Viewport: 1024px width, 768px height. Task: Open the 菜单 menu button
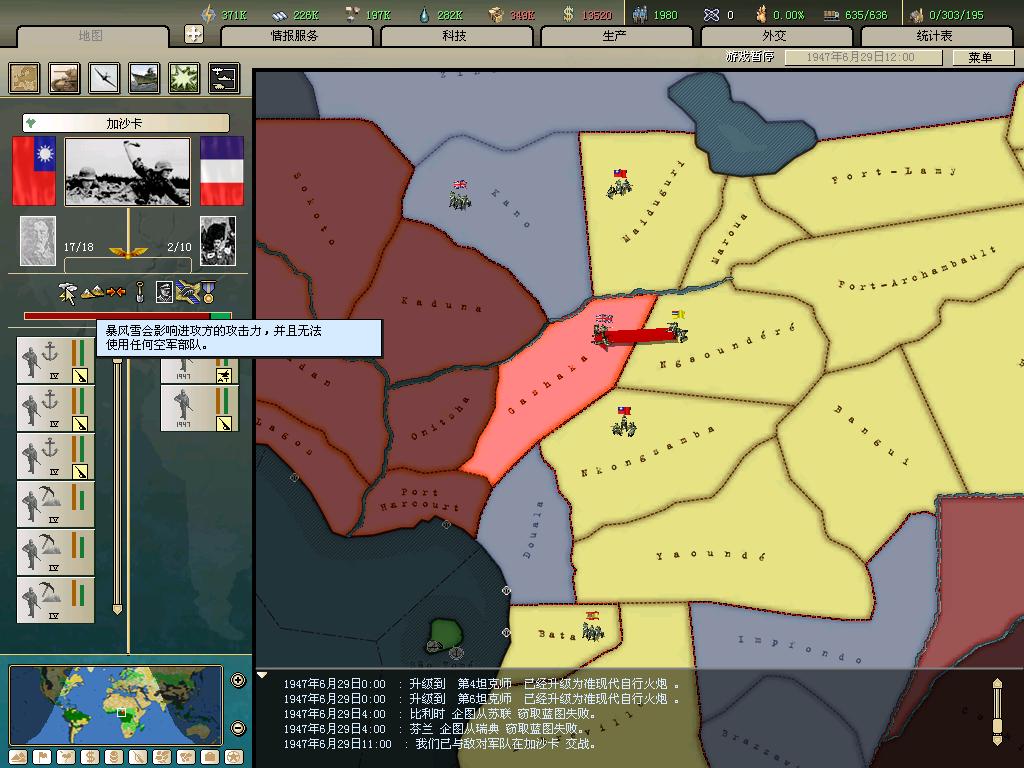click(x=982, y=57)
